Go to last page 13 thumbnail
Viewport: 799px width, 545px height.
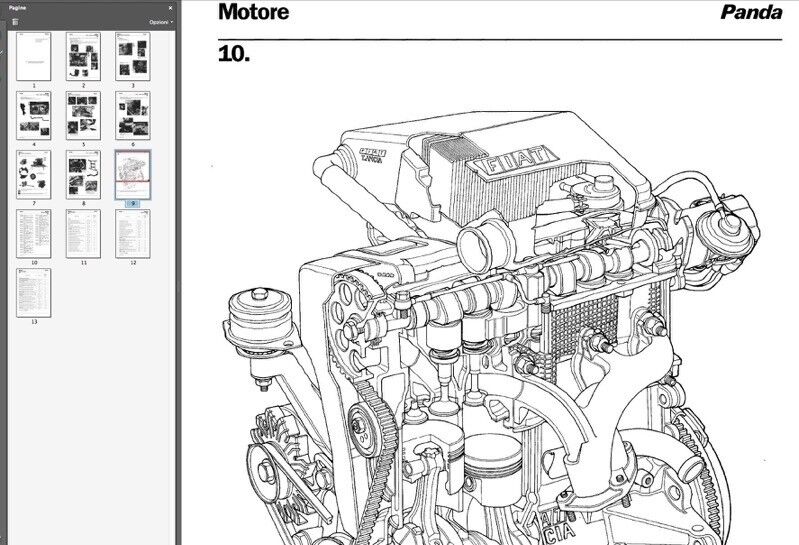tap(34, 292)
